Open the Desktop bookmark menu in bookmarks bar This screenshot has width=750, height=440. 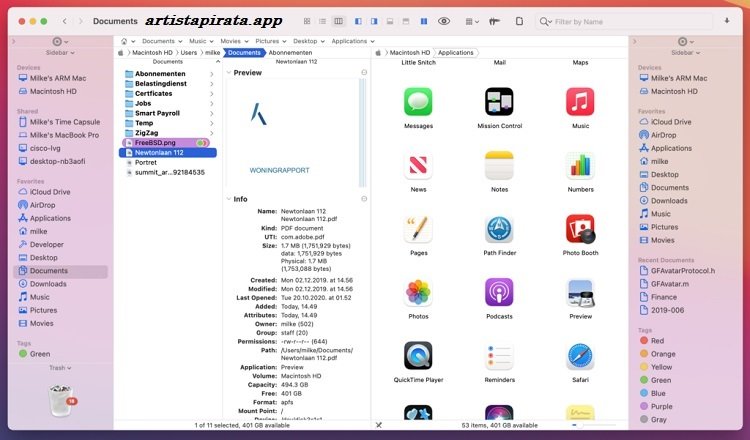pyautogui.click(x=309, y=41)
